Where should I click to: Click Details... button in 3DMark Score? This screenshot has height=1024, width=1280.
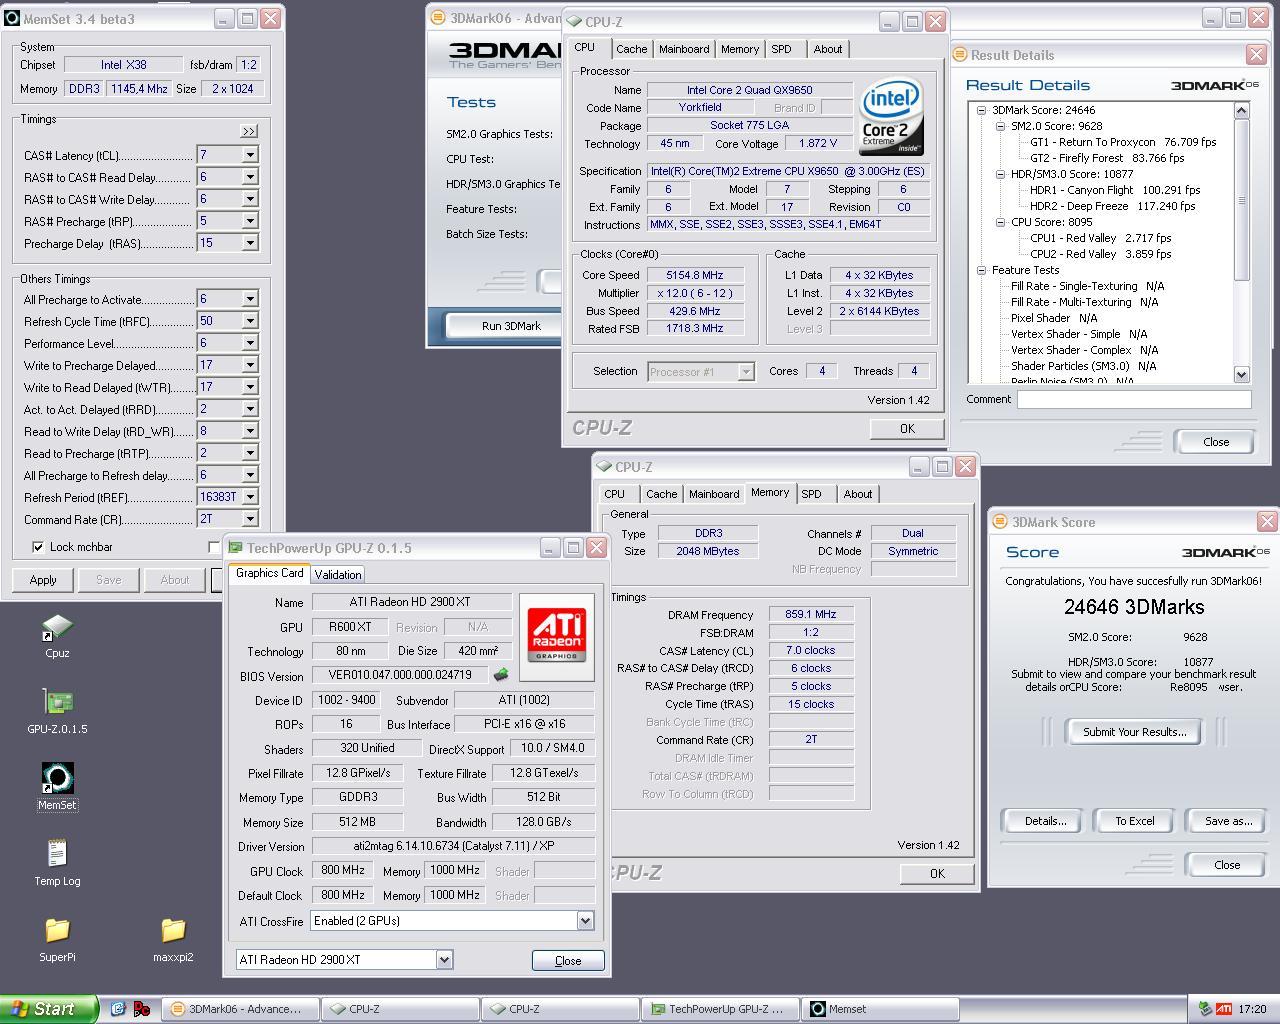coord(1045,821)
